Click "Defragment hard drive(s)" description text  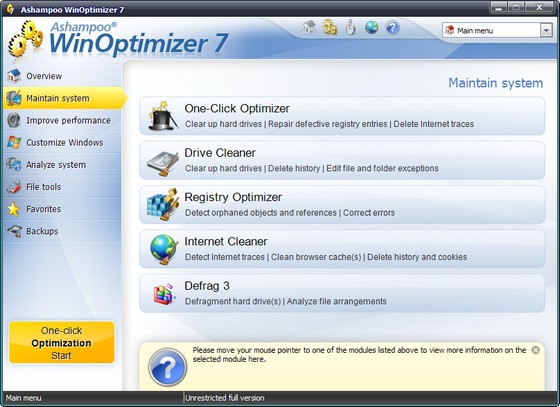(x=233, y=301)
